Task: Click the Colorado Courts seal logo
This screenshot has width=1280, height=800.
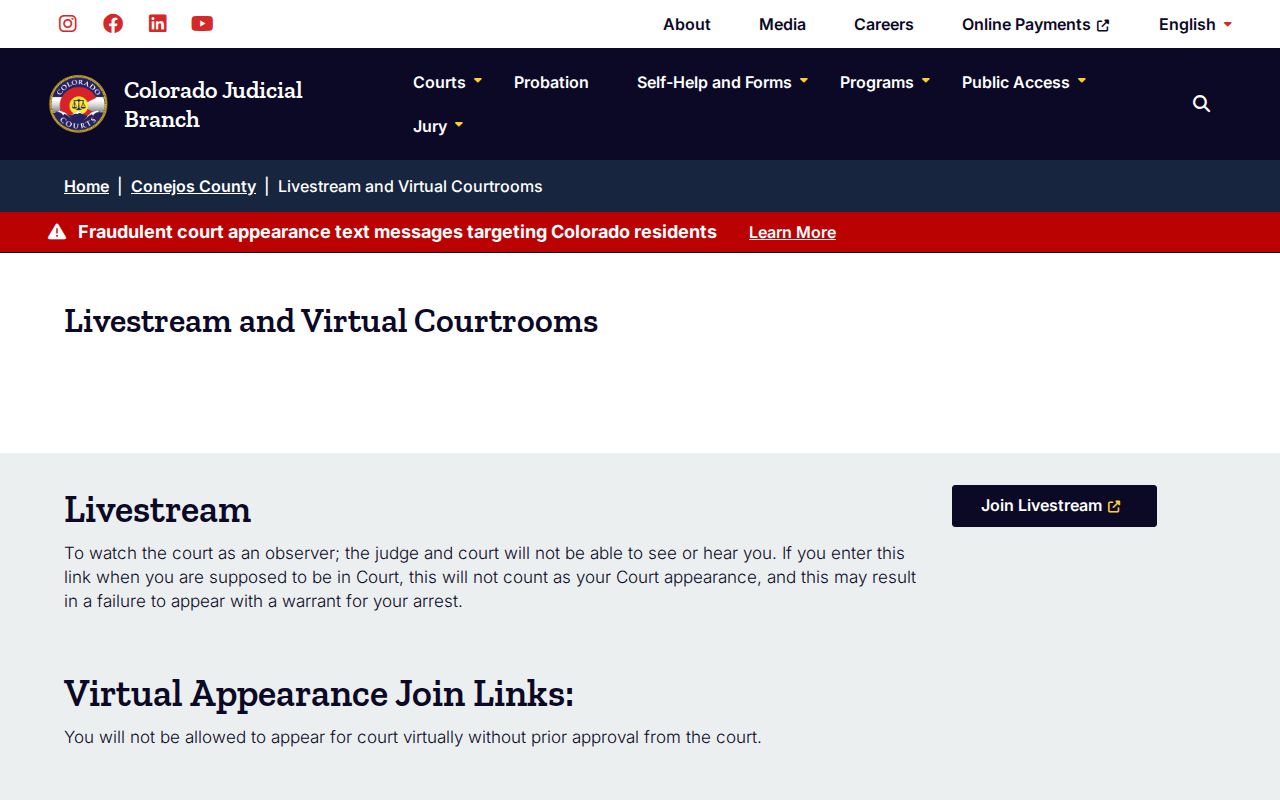Action: point(78,104)
